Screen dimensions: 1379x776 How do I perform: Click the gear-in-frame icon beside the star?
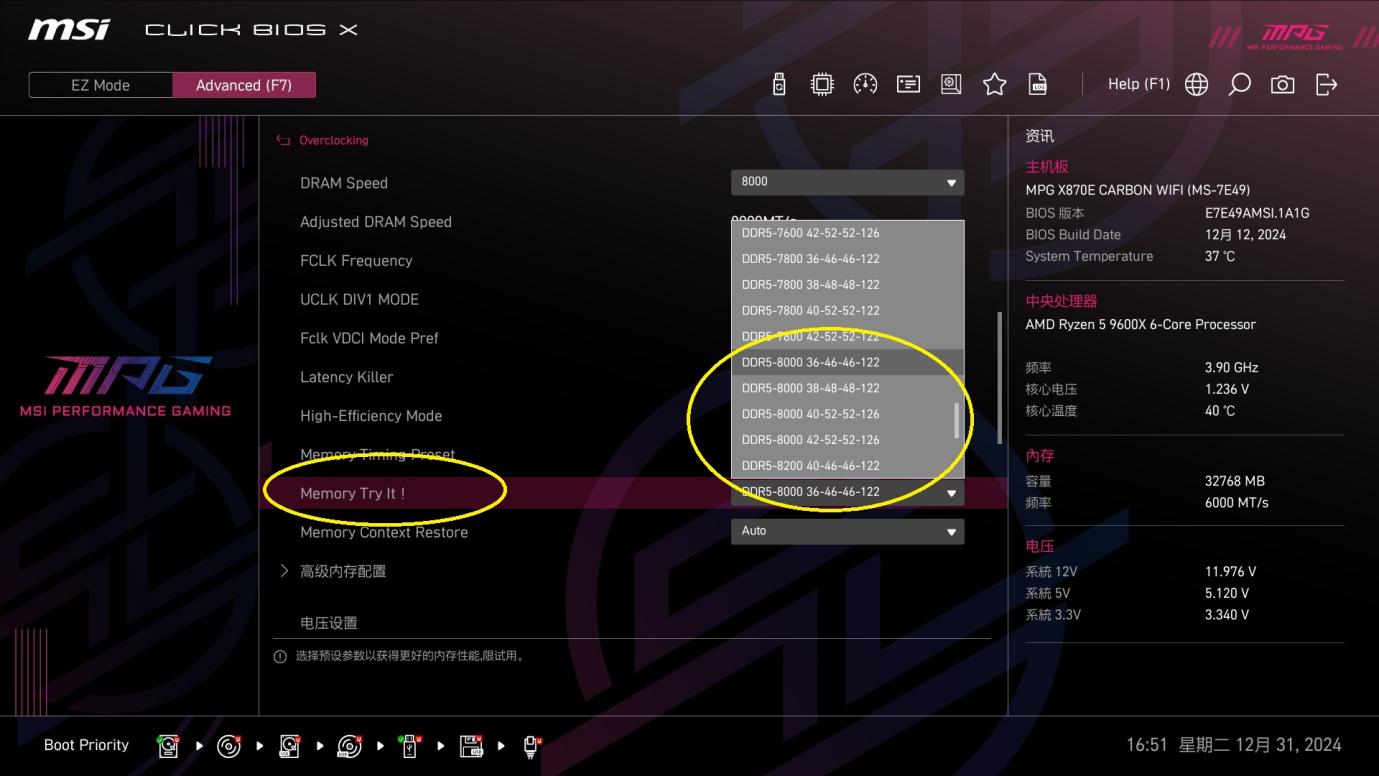pos(951,85)
